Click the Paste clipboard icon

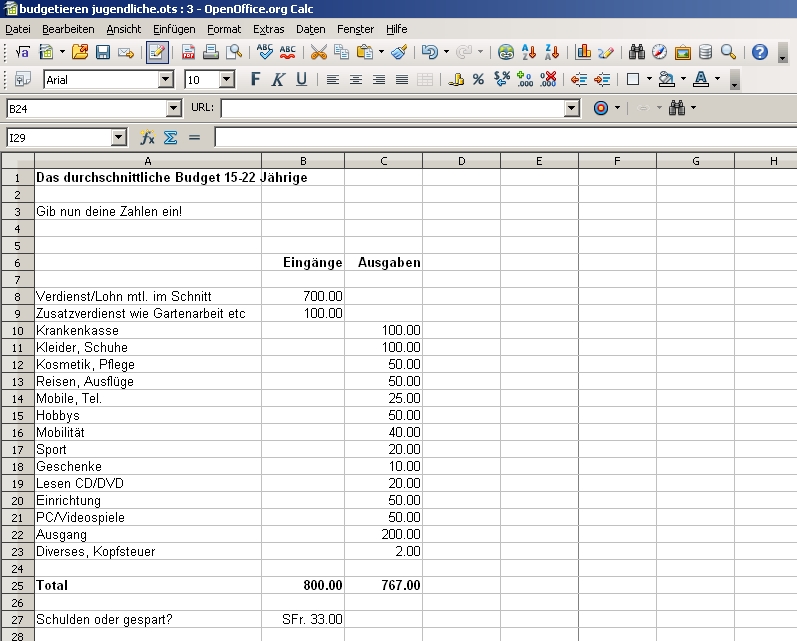tap(364, 52)
